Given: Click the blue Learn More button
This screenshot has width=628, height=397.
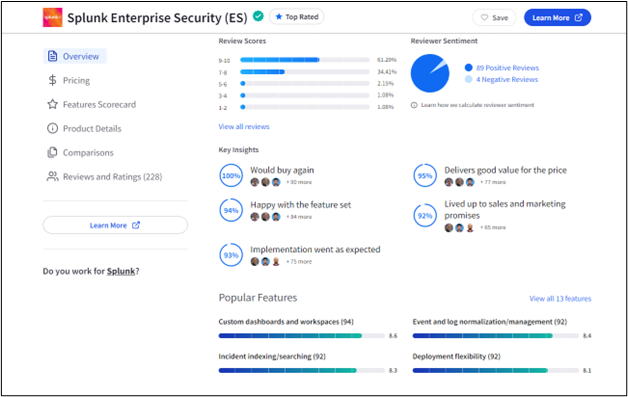Looking at the screenshot, I should point(557,18).
